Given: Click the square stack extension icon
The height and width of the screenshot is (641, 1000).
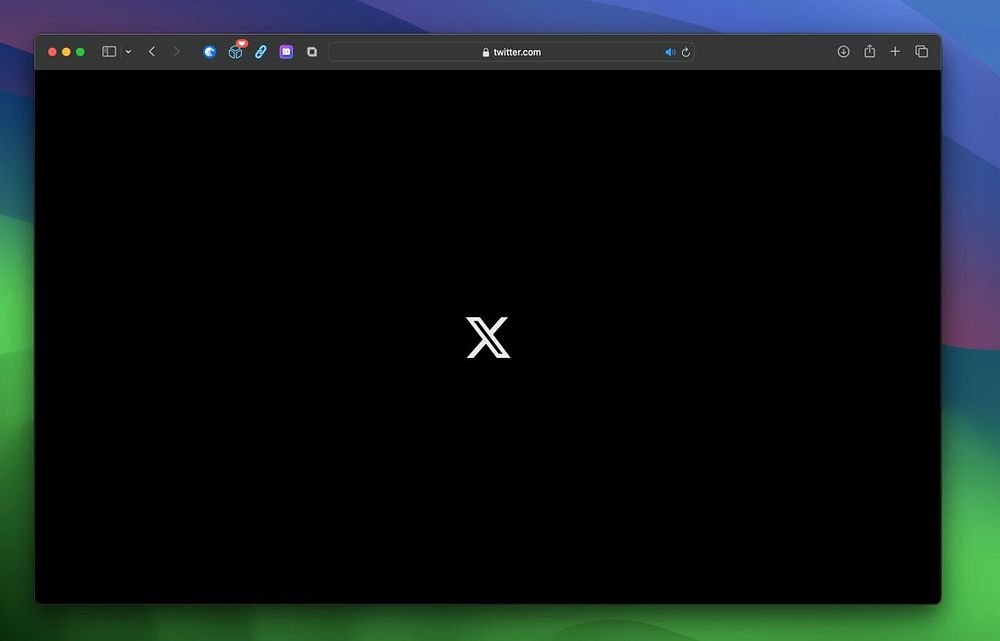Looking at the screenshot, I should 312,52.
